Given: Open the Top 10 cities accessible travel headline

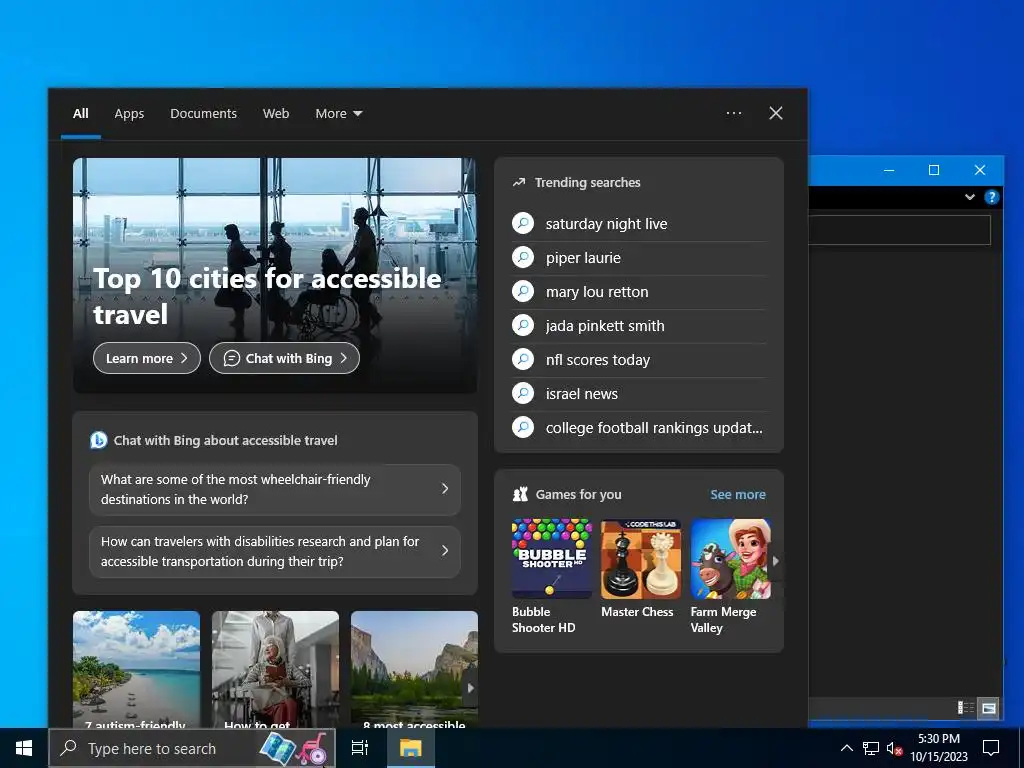Looking at the screenshot, I should pos(267,296).
